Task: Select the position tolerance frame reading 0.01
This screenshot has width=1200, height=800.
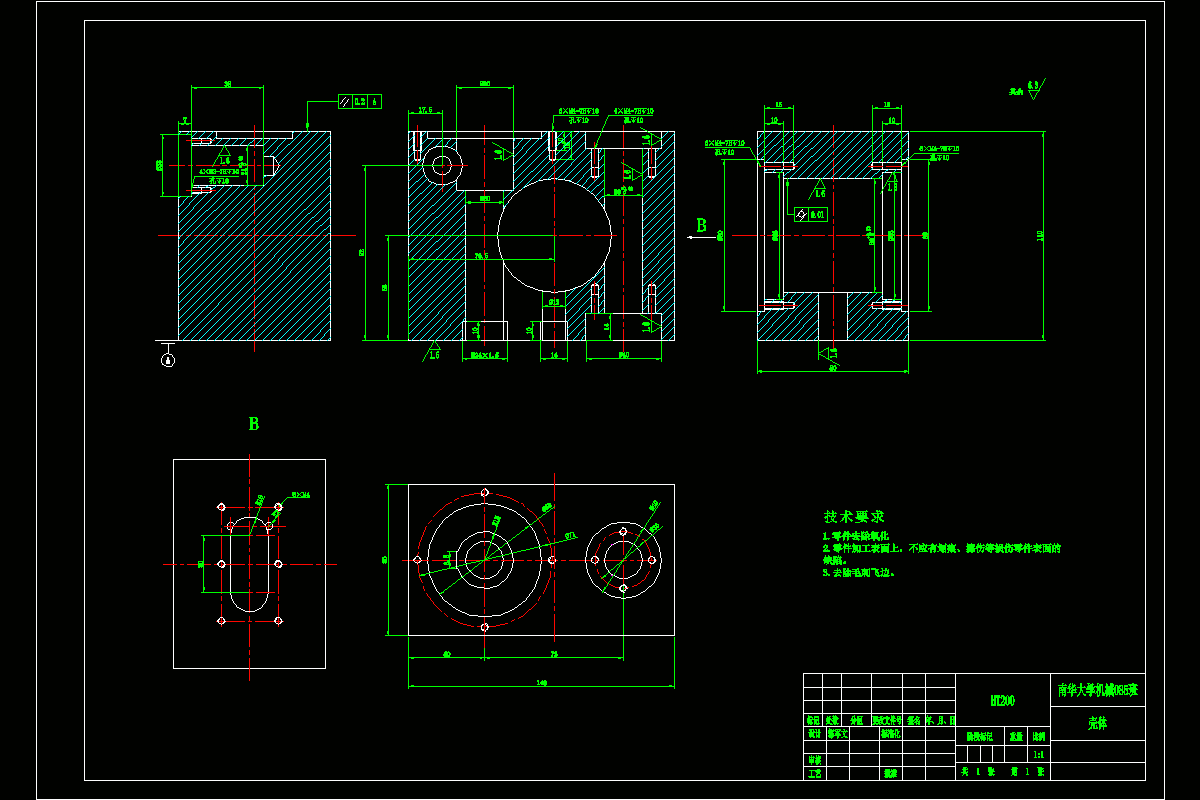Action: (x=810, y=214)
